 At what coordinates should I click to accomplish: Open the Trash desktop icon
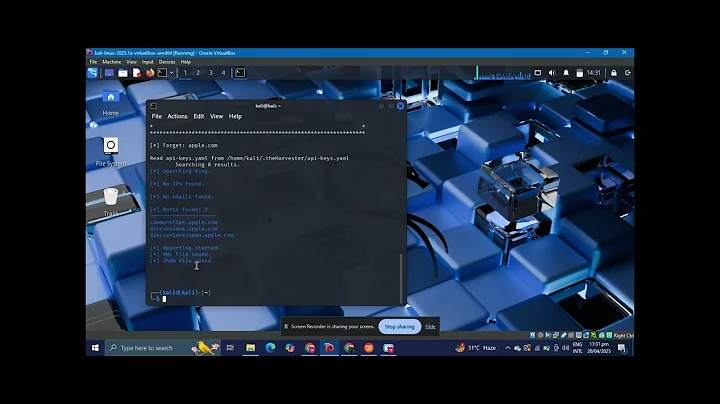111,202
